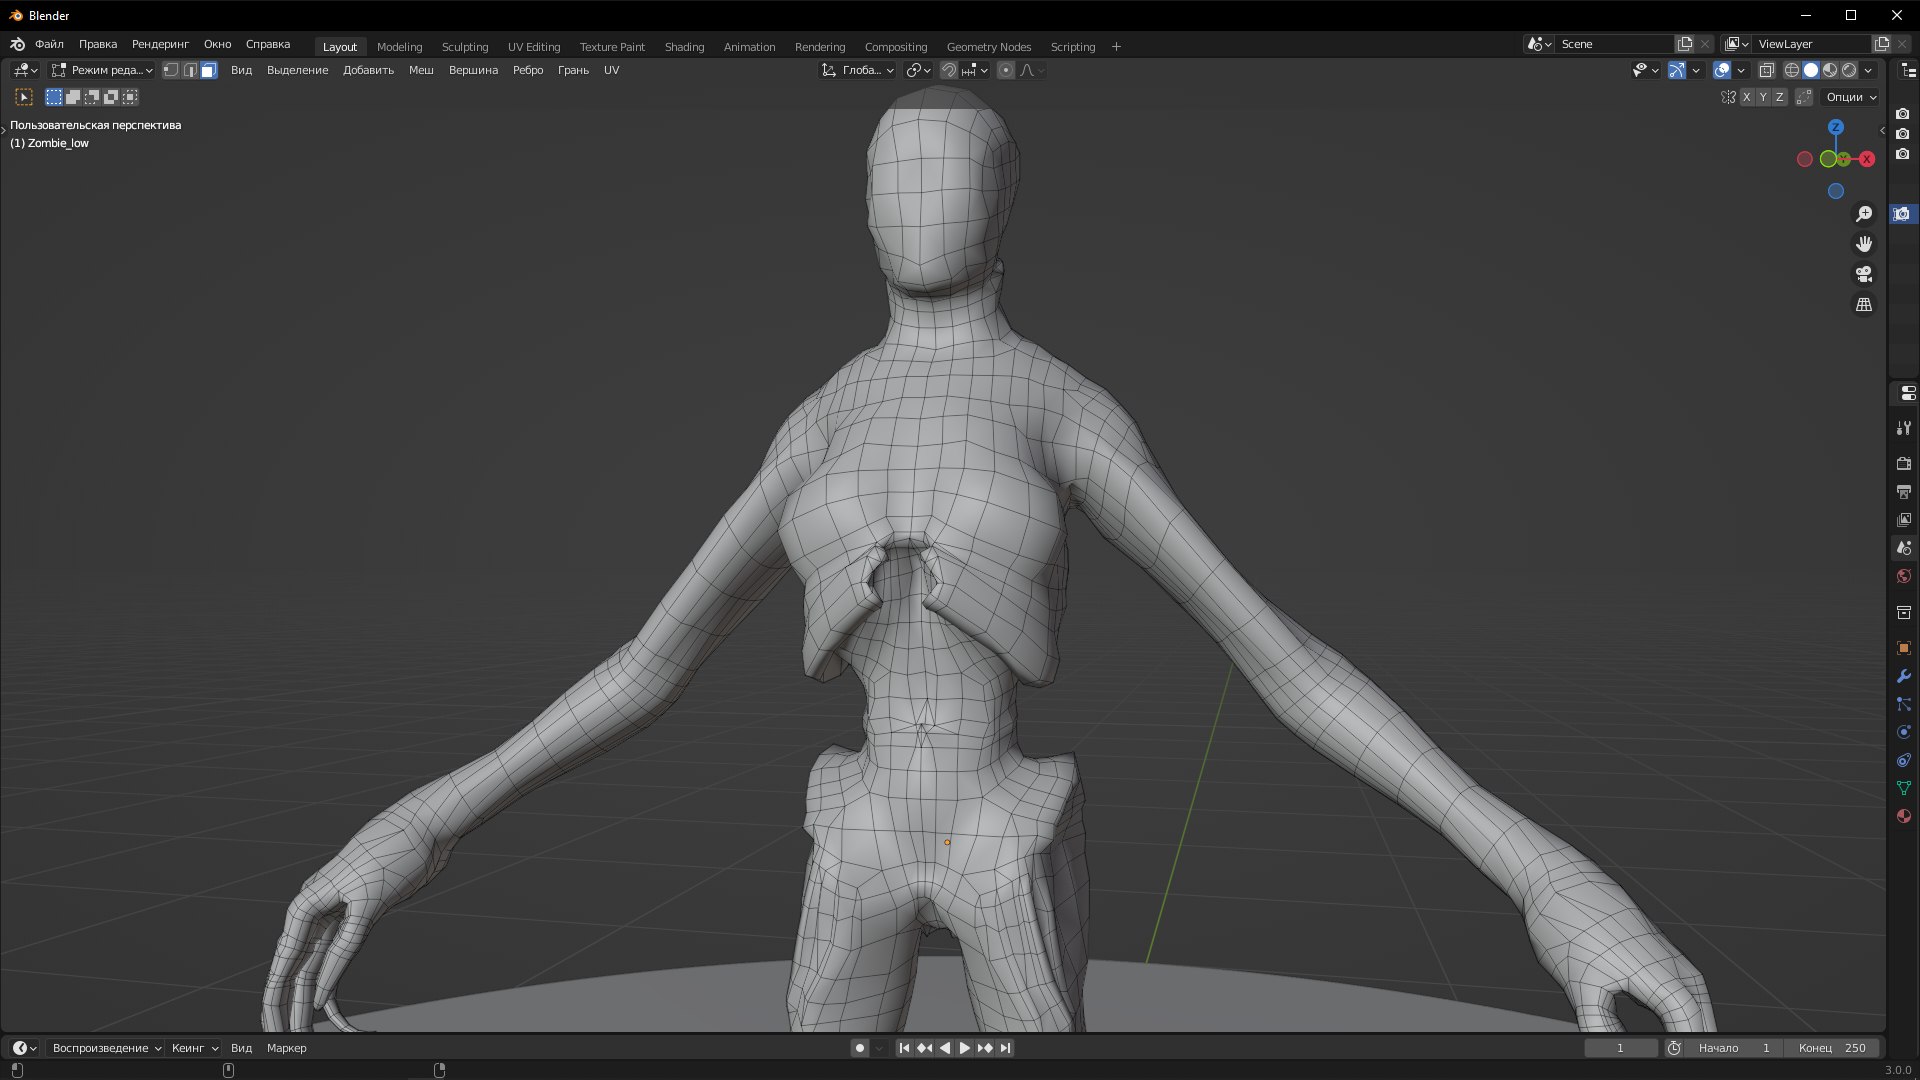Image resolution: width=1920 pixels, height=1080 pixels.
Task: Click the pan hand viewport gizmo
Action: pyautogui.click(x=1864, y=244)
